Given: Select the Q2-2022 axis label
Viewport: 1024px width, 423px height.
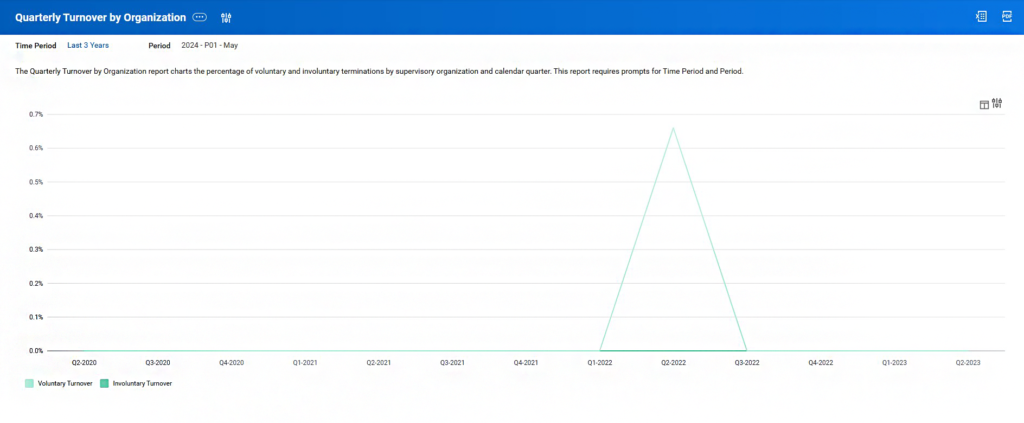Looking at the screenshot, I should click(673, 362).
